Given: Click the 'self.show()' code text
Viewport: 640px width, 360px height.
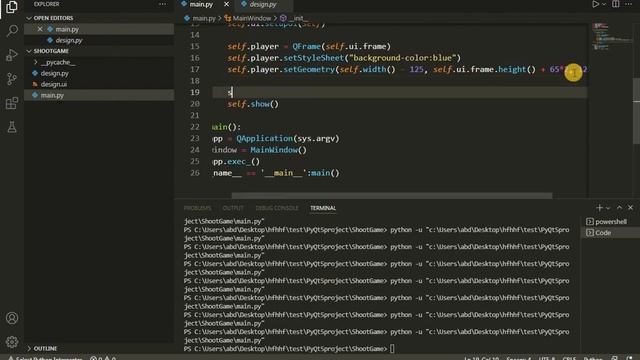Looking at the screenshot, I should pos(253,104).
